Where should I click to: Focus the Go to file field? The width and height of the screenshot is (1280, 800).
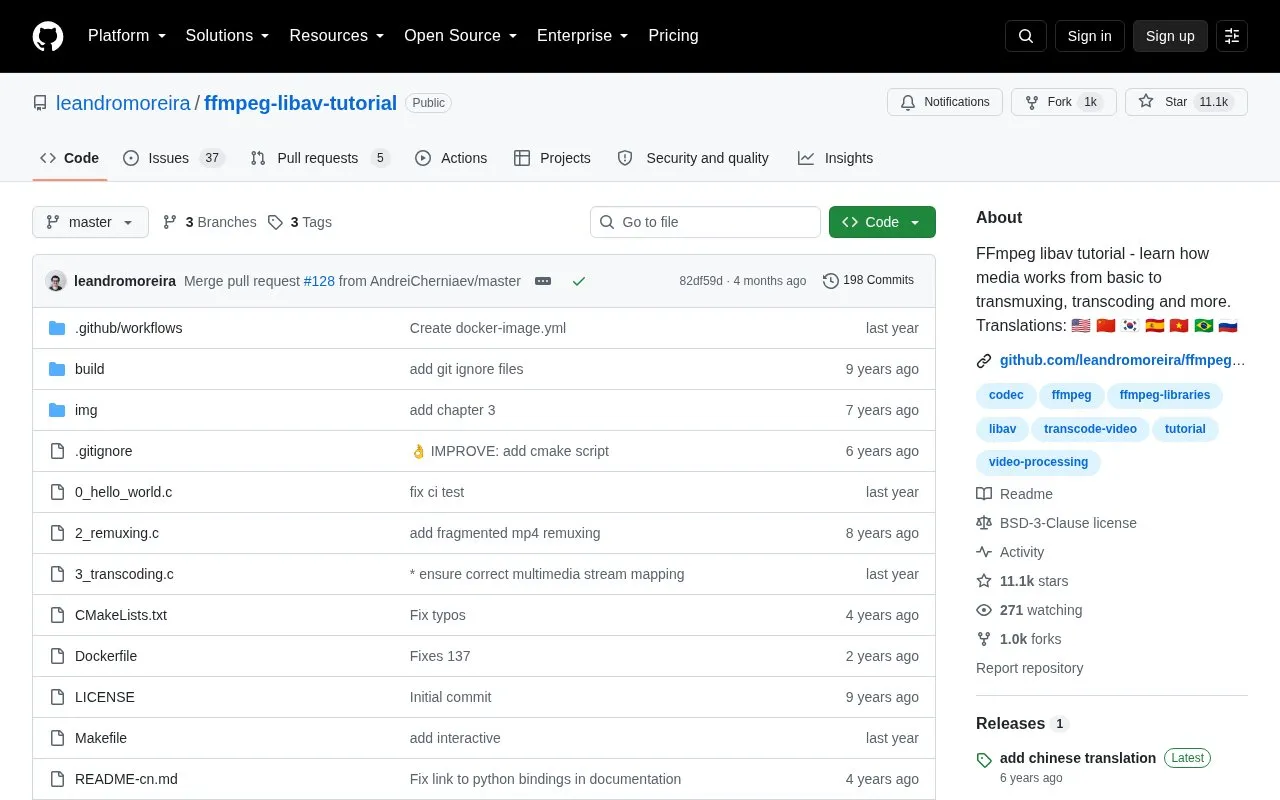coord(705,222)
